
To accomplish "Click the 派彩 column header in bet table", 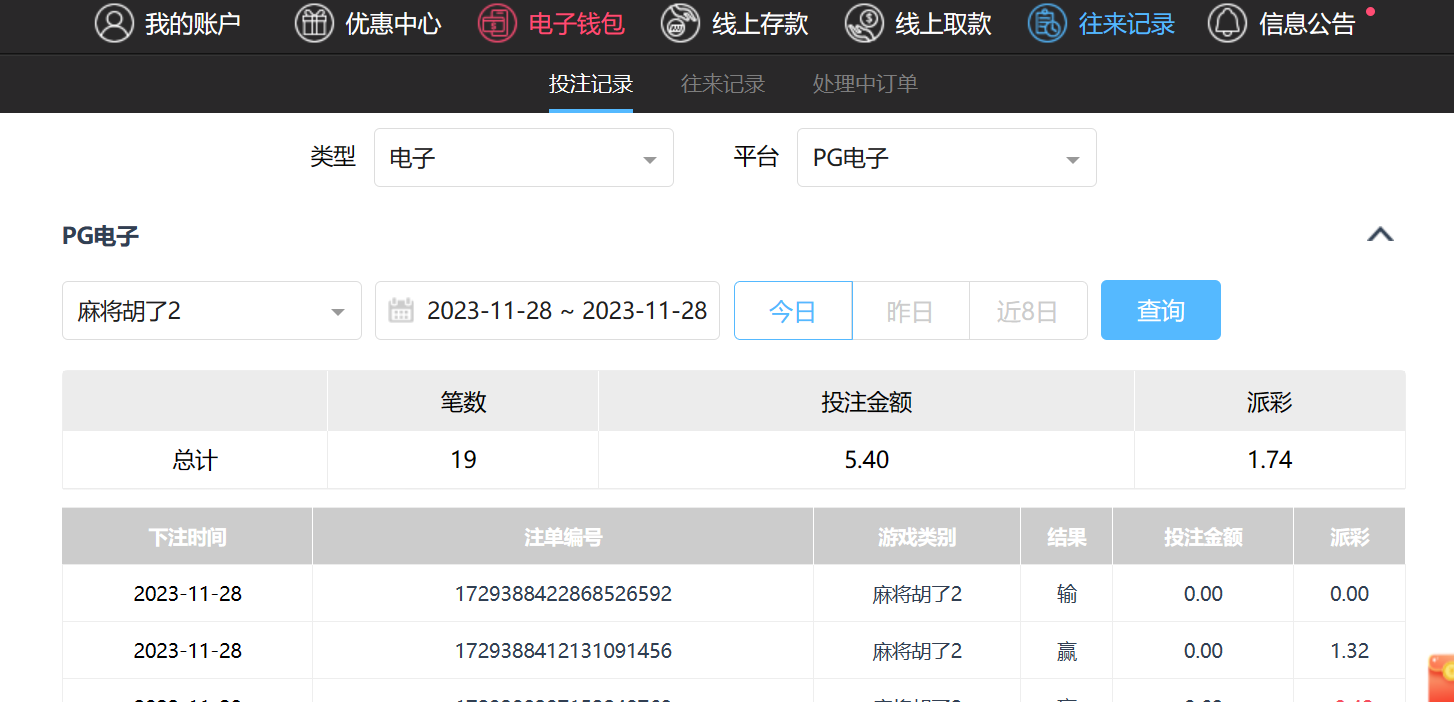I will click(1350, 537).
